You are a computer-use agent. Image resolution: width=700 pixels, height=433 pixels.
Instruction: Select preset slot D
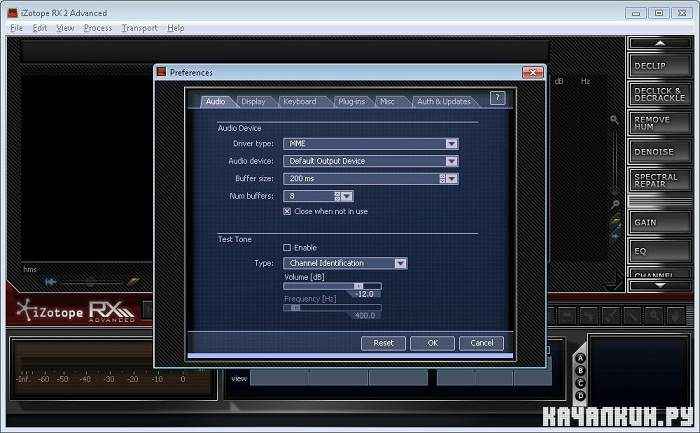(x=580, y=396)
